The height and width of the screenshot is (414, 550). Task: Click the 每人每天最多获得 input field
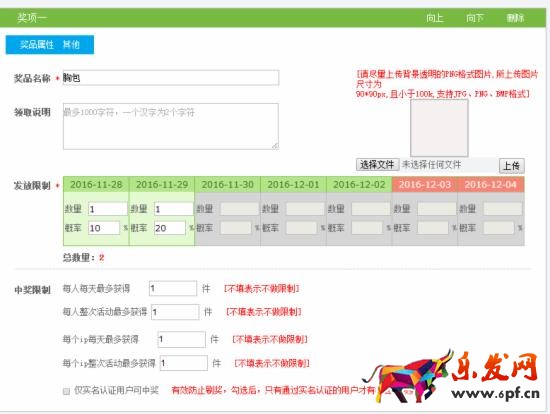[173, 288]
